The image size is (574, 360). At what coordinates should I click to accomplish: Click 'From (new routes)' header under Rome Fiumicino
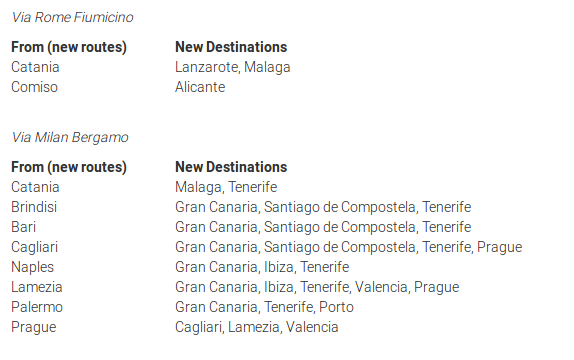click(69, 47)
